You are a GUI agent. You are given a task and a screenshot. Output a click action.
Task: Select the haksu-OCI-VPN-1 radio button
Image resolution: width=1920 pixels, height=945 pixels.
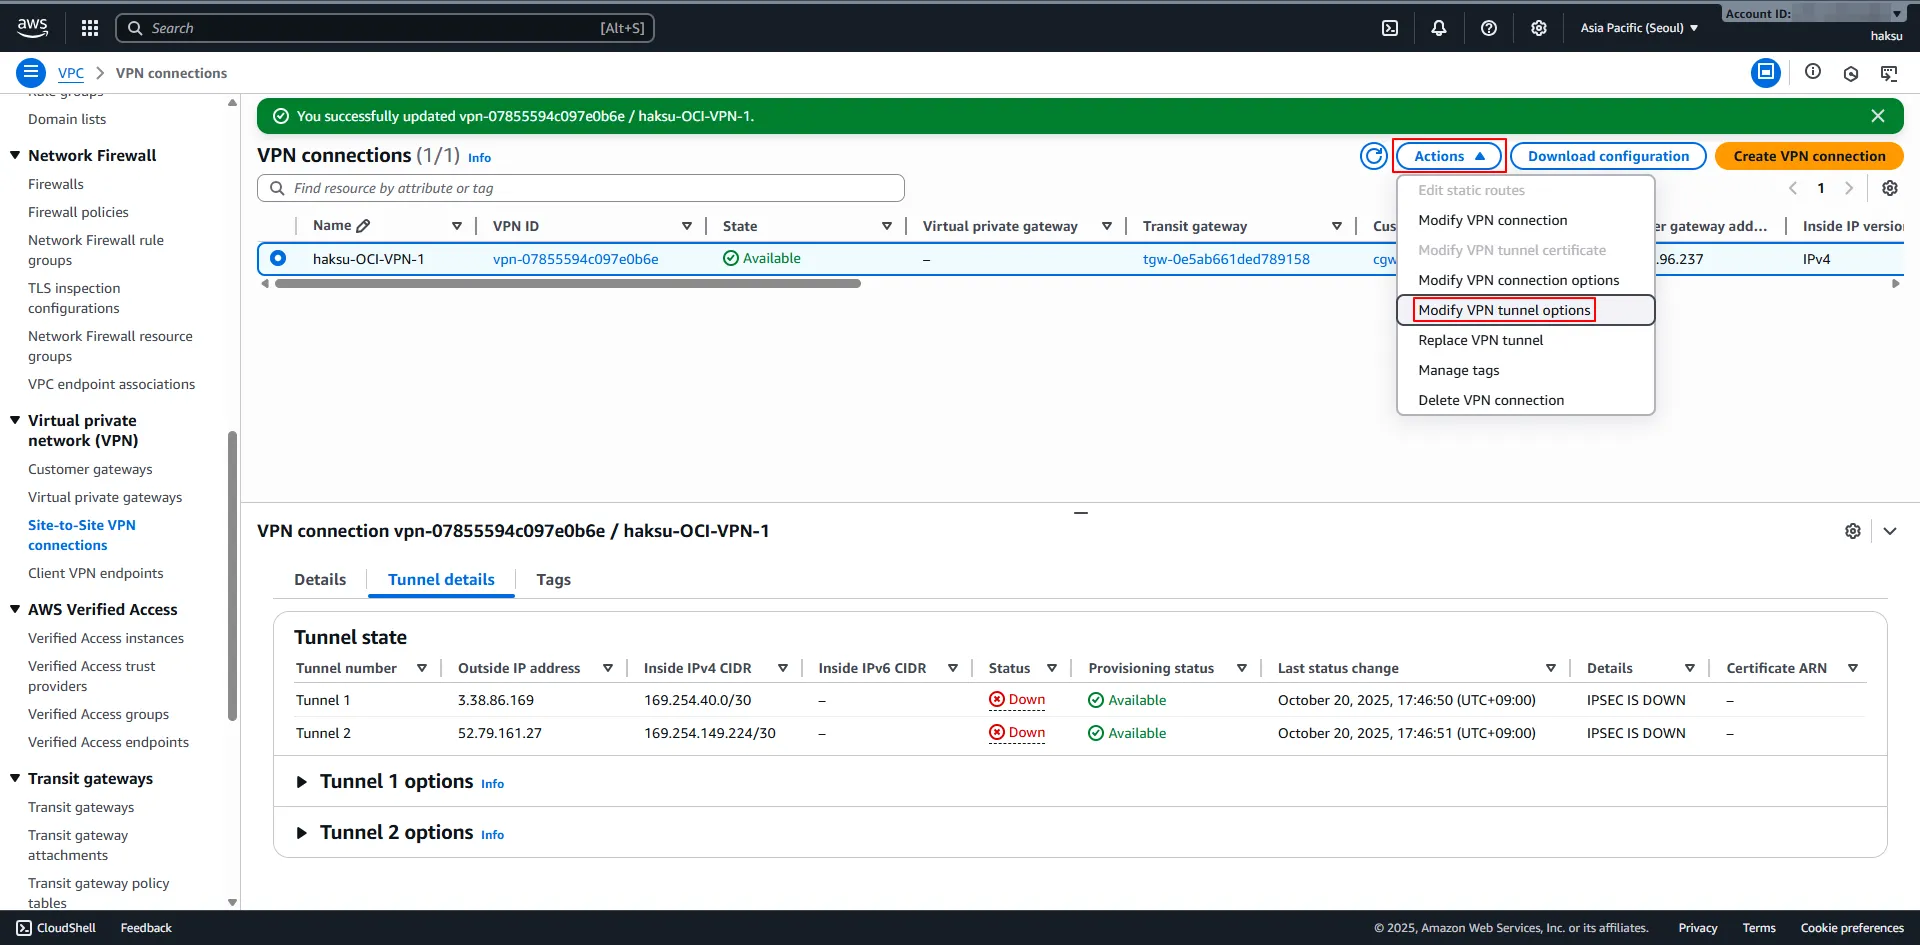pyautogui.click(x=278, y=258)
